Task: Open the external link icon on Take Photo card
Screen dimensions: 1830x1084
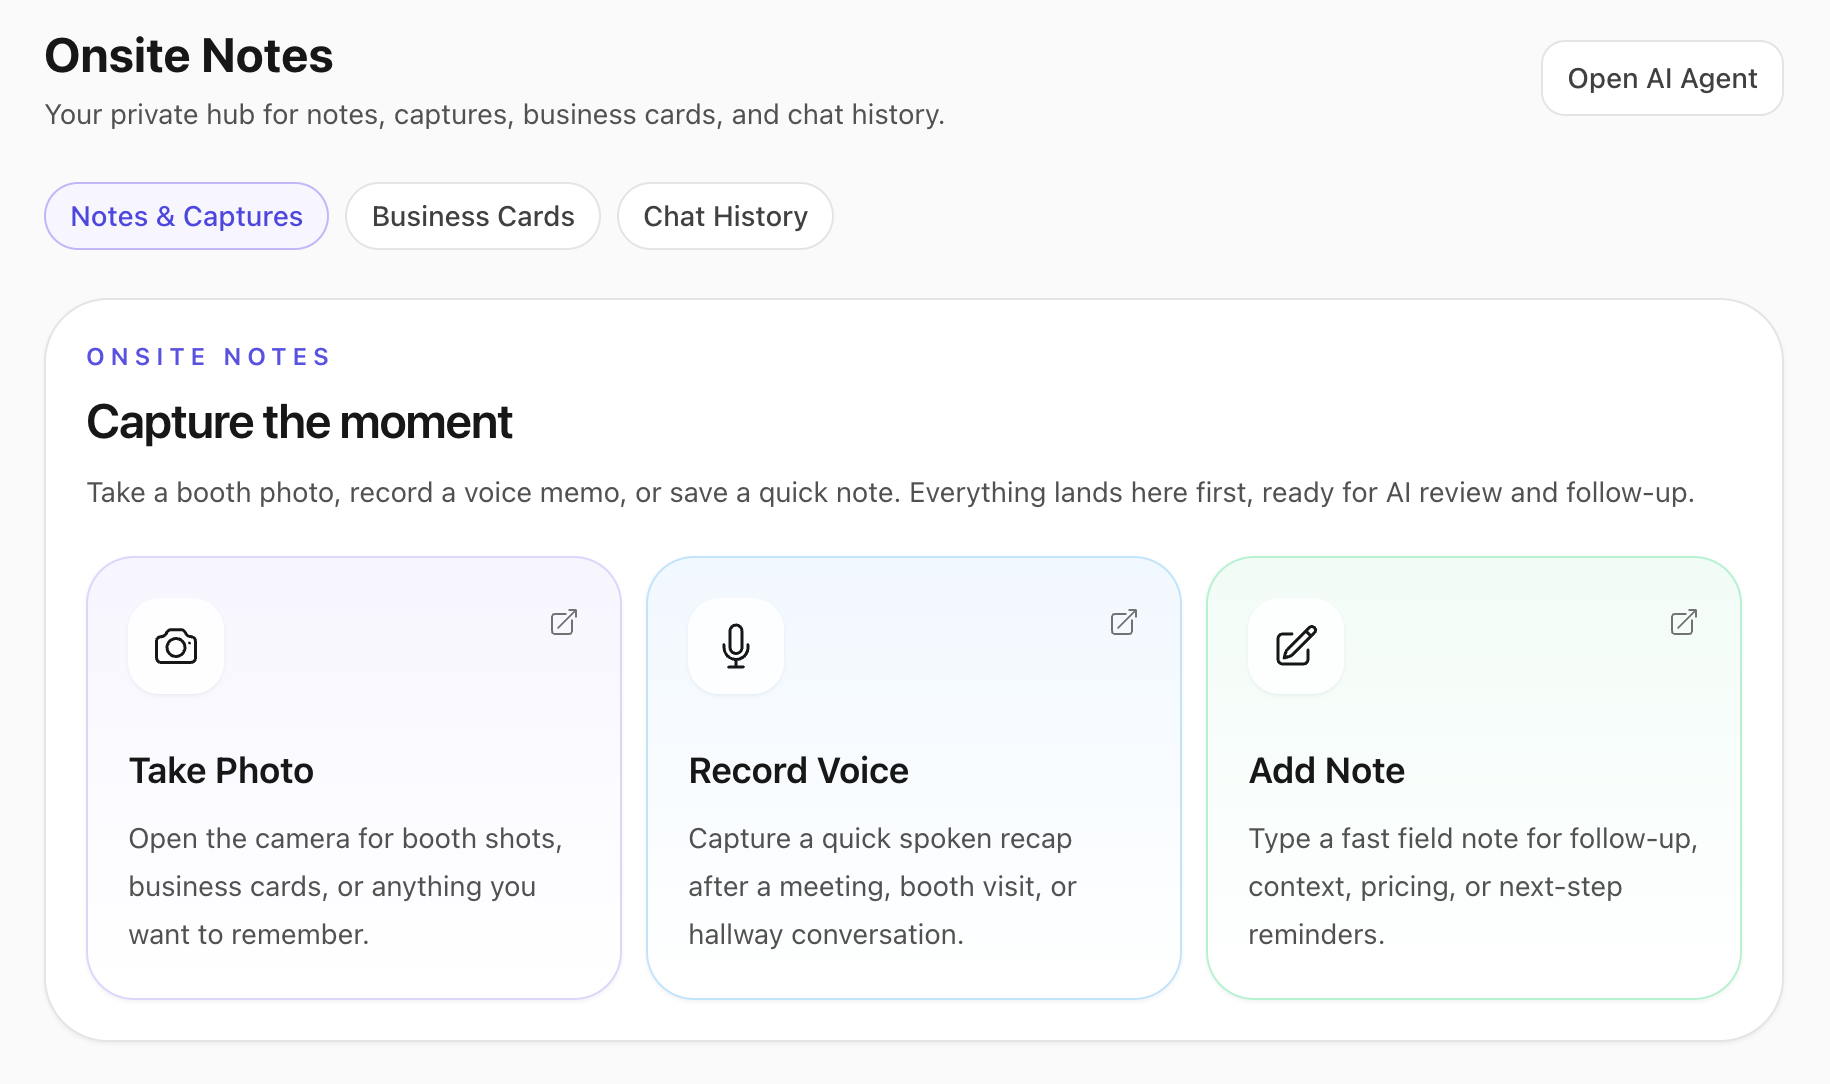Action: pos(563,622)
